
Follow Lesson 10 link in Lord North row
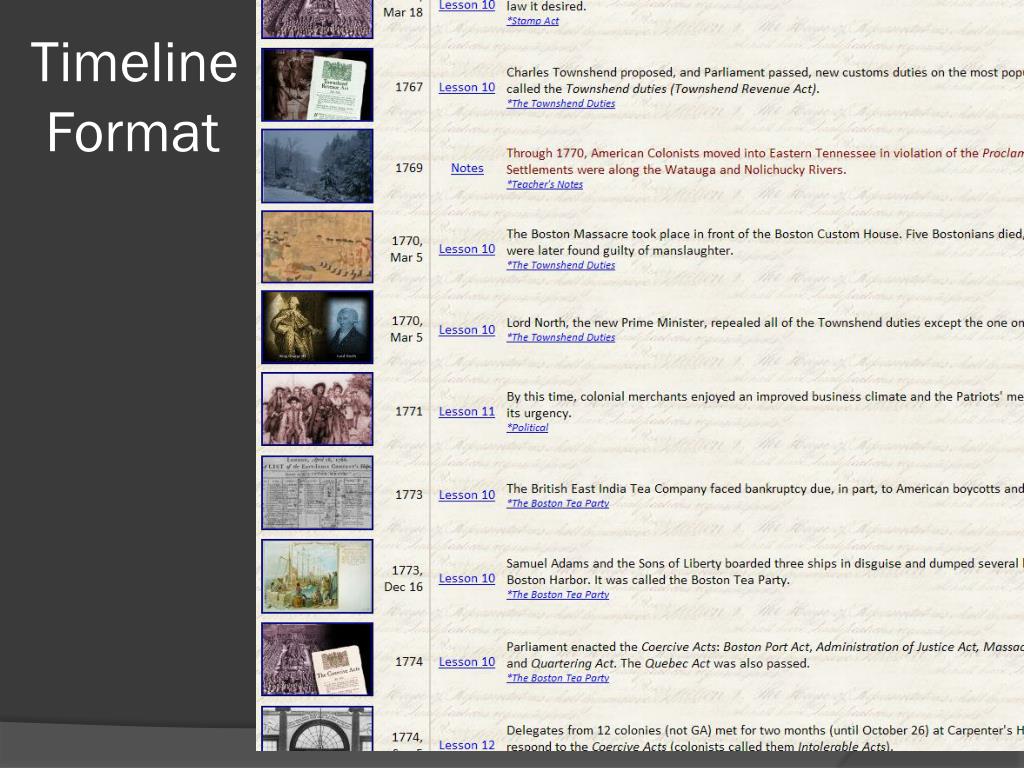pos(467,330)
